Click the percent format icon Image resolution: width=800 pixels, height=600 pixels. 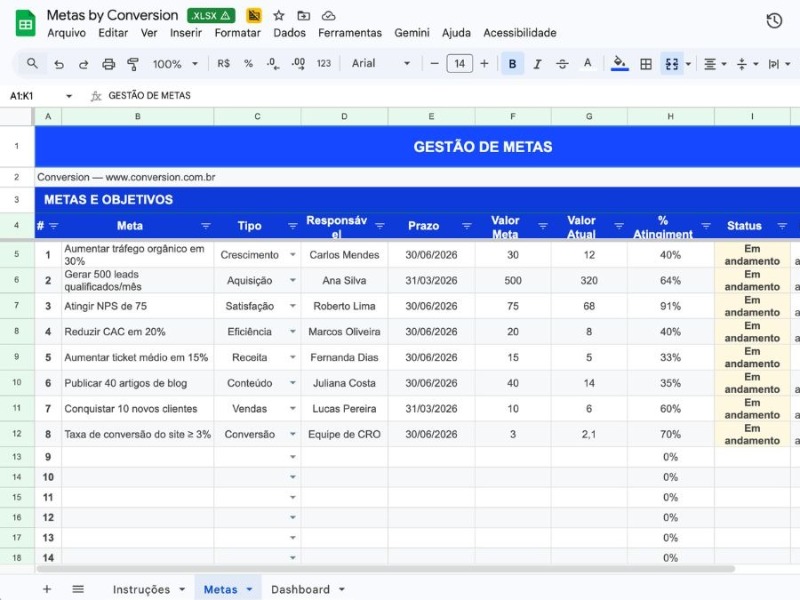247,63
